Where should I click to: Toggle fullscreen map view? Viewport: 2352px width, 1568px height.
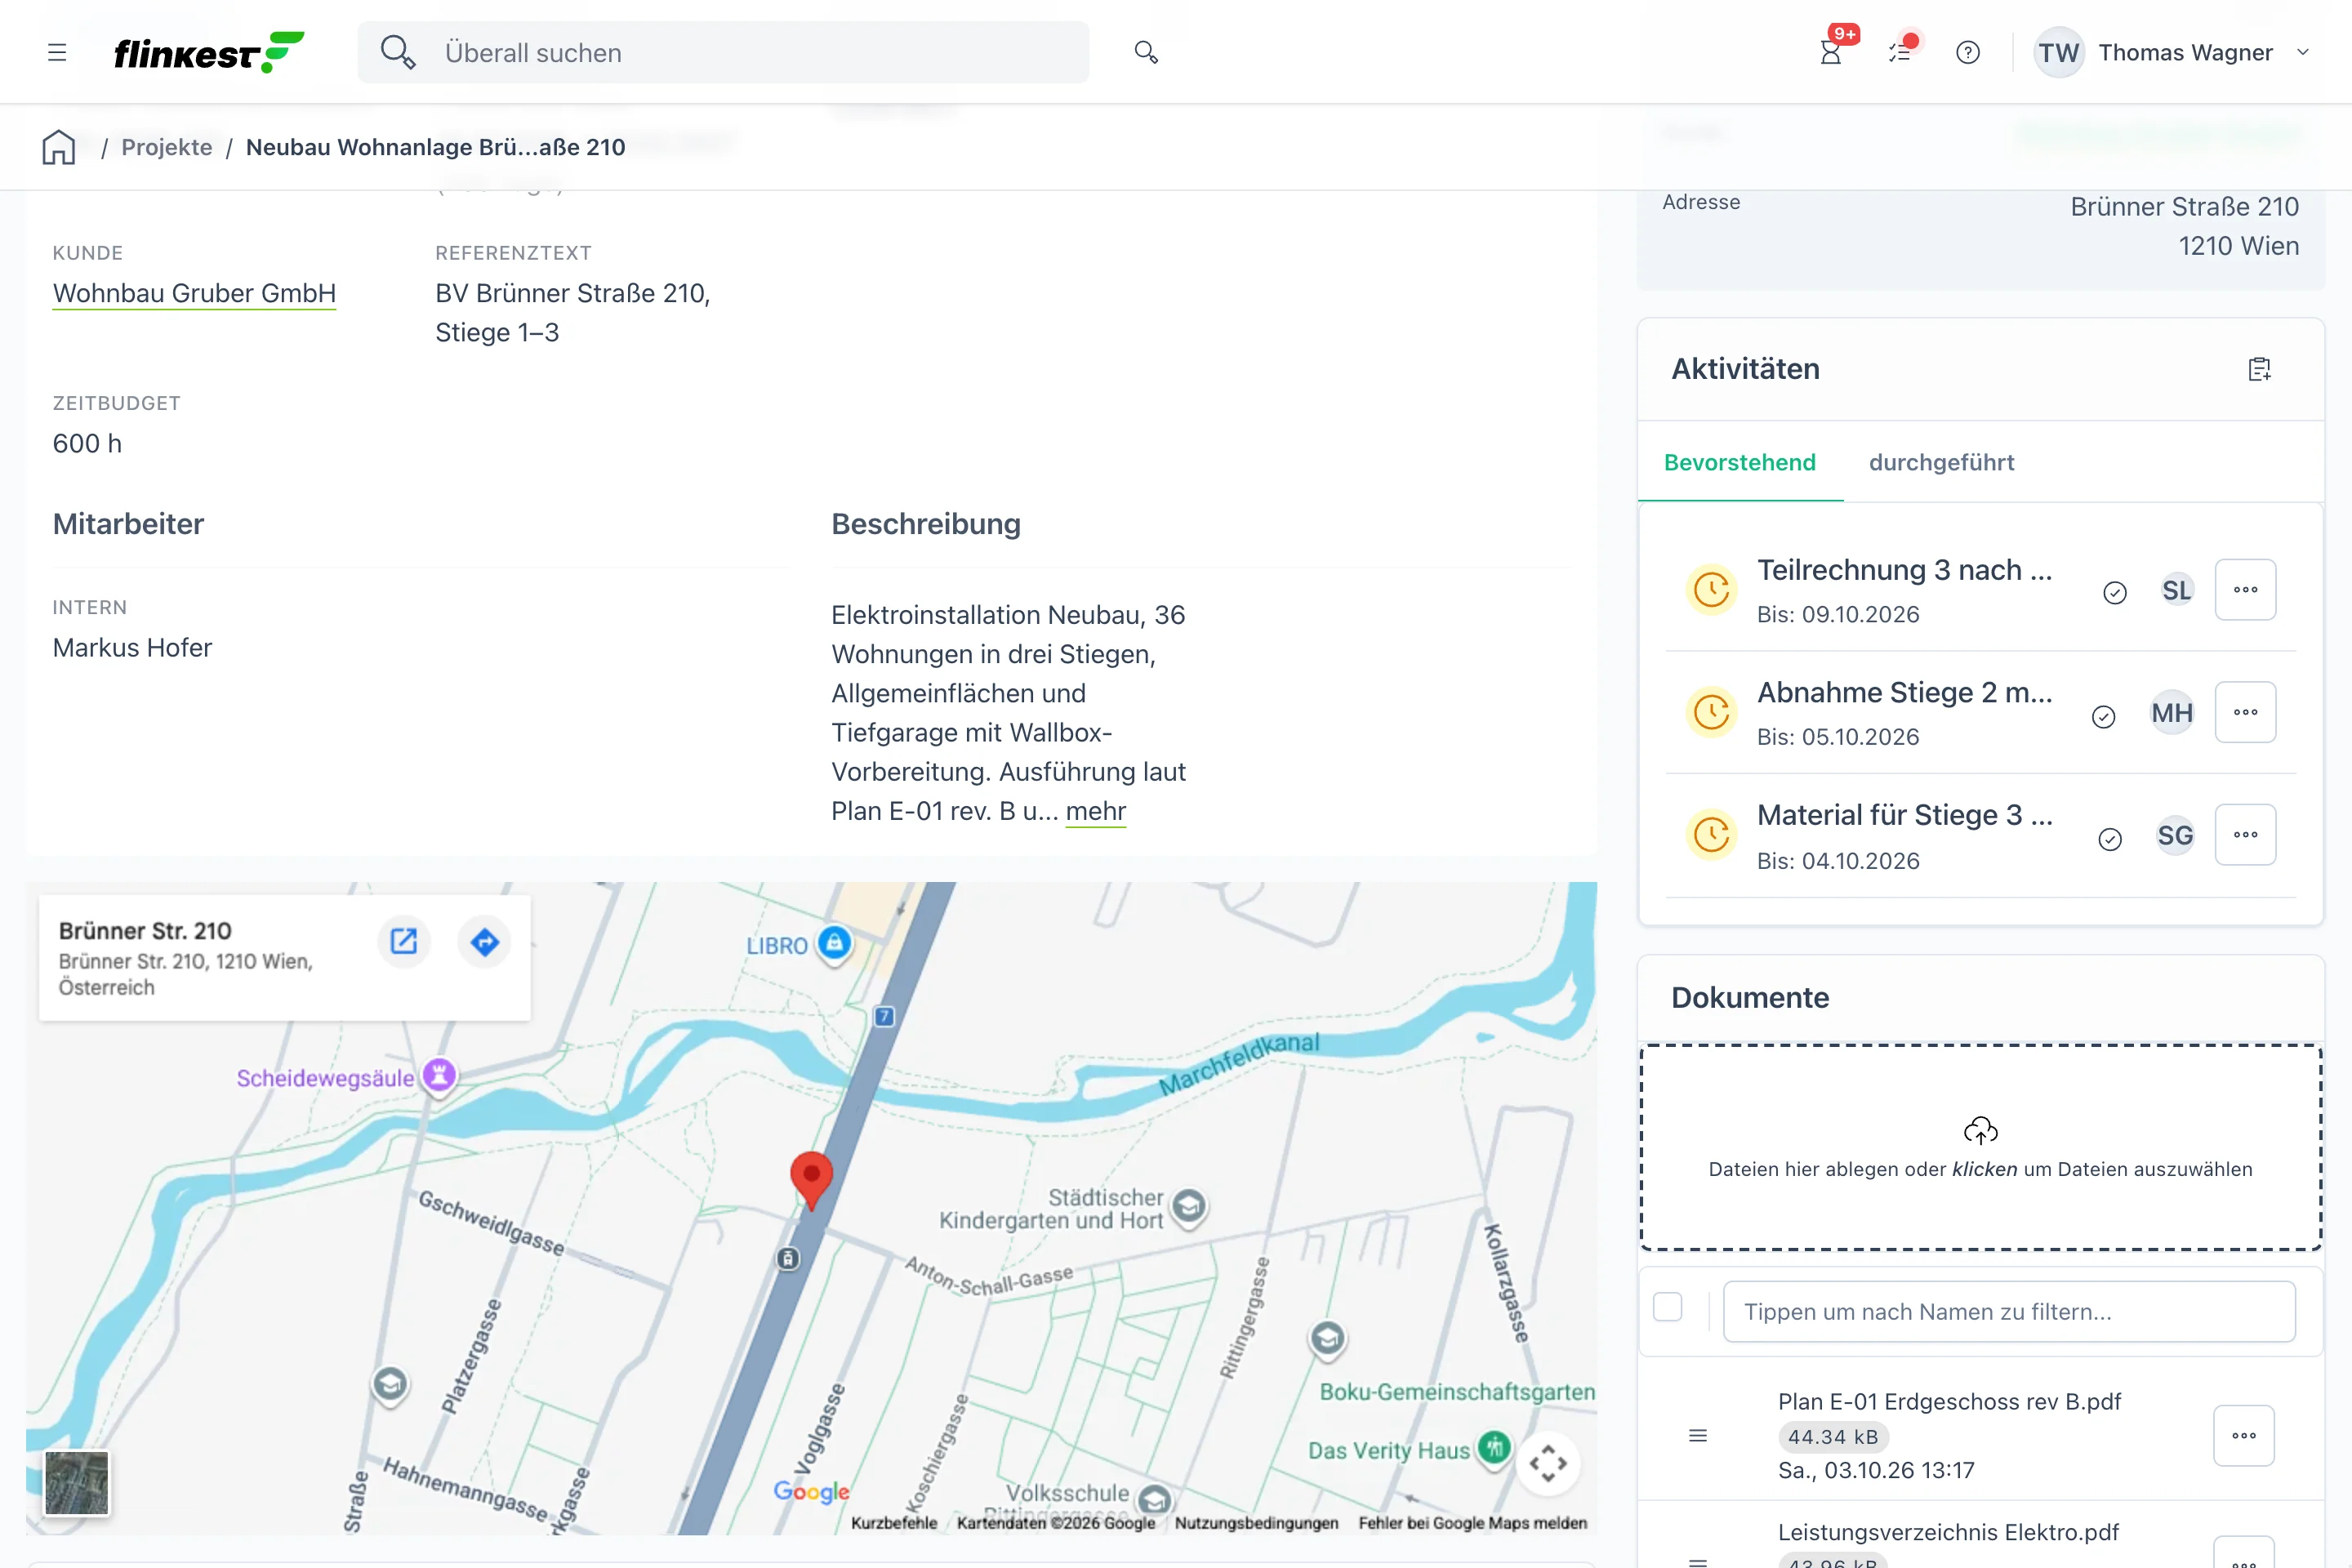1547,1462
